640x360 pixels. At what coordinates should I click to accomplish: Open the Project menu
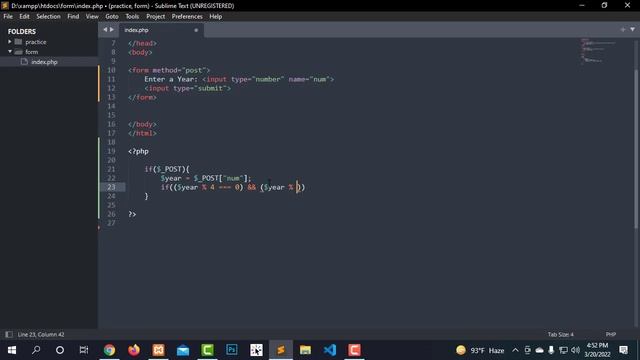click(156, 16)
